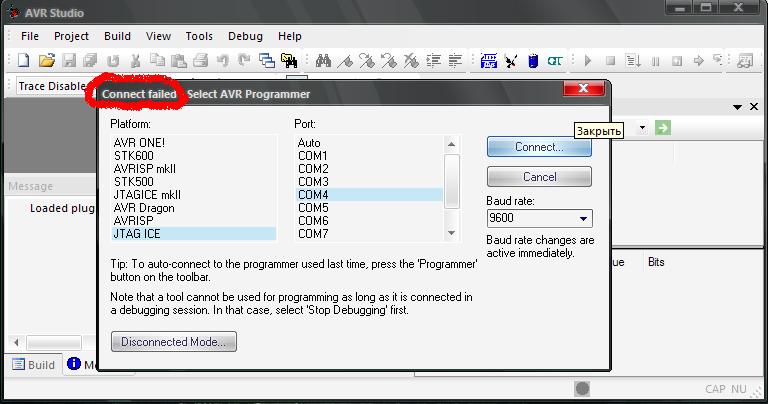Open the Tools menu

pyautogui.click(x=199, y=36)
